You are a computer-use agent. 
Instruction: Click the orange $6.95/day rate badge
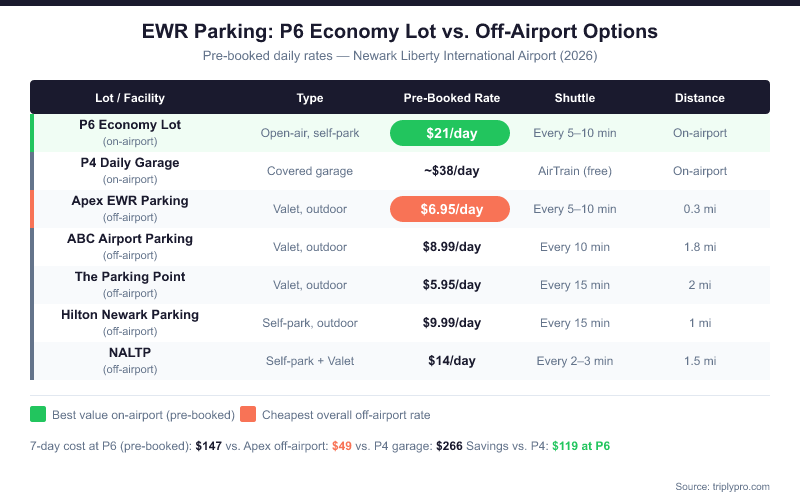coord(450,209)
